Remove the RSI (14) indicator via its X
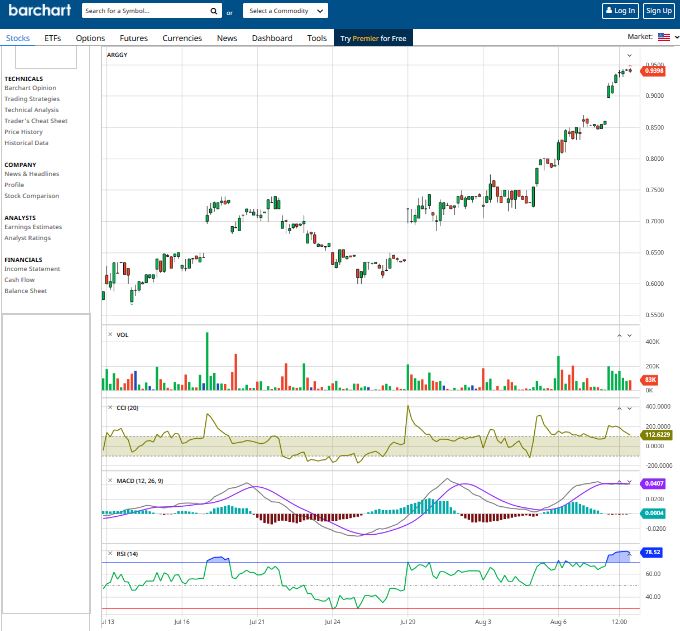 click(110, 553)
